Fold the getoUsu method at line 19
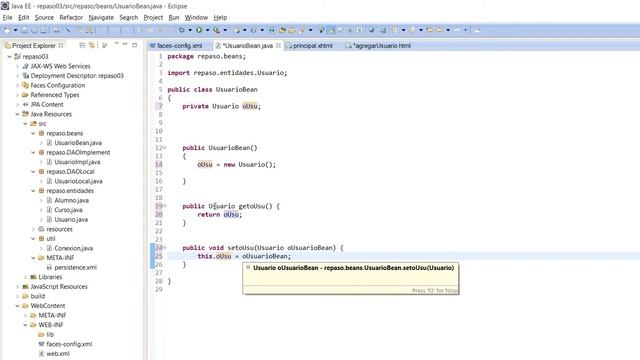 (164, 206)
